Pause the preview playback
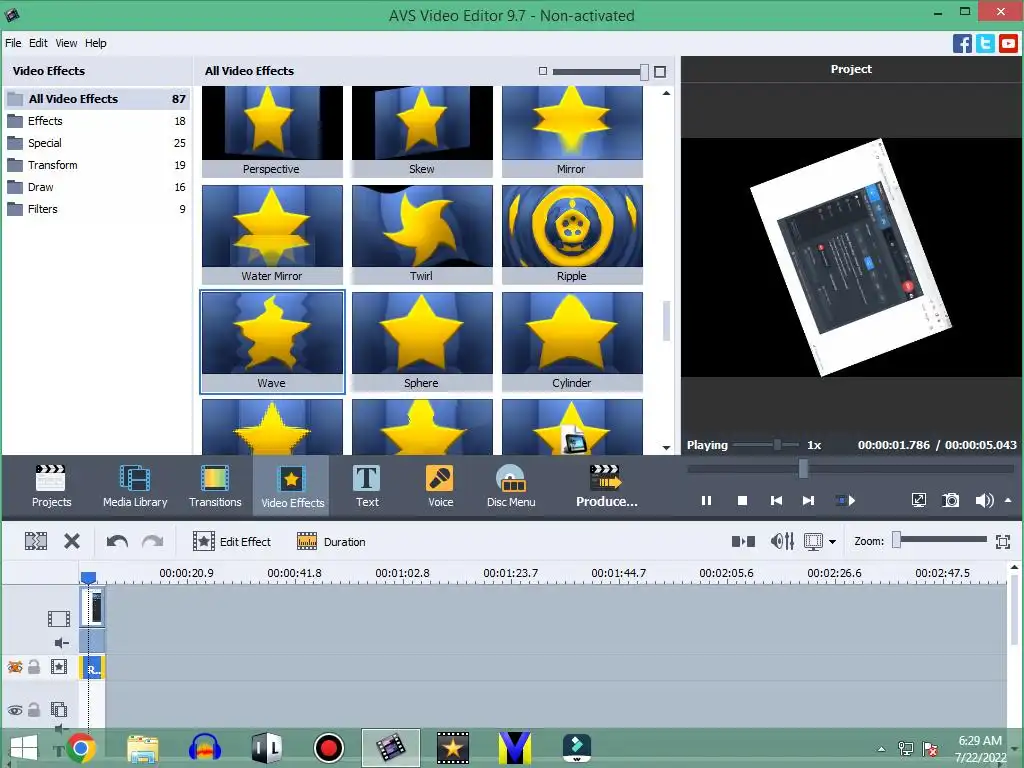Screen dimensions: 1024x768 [706, 501]
